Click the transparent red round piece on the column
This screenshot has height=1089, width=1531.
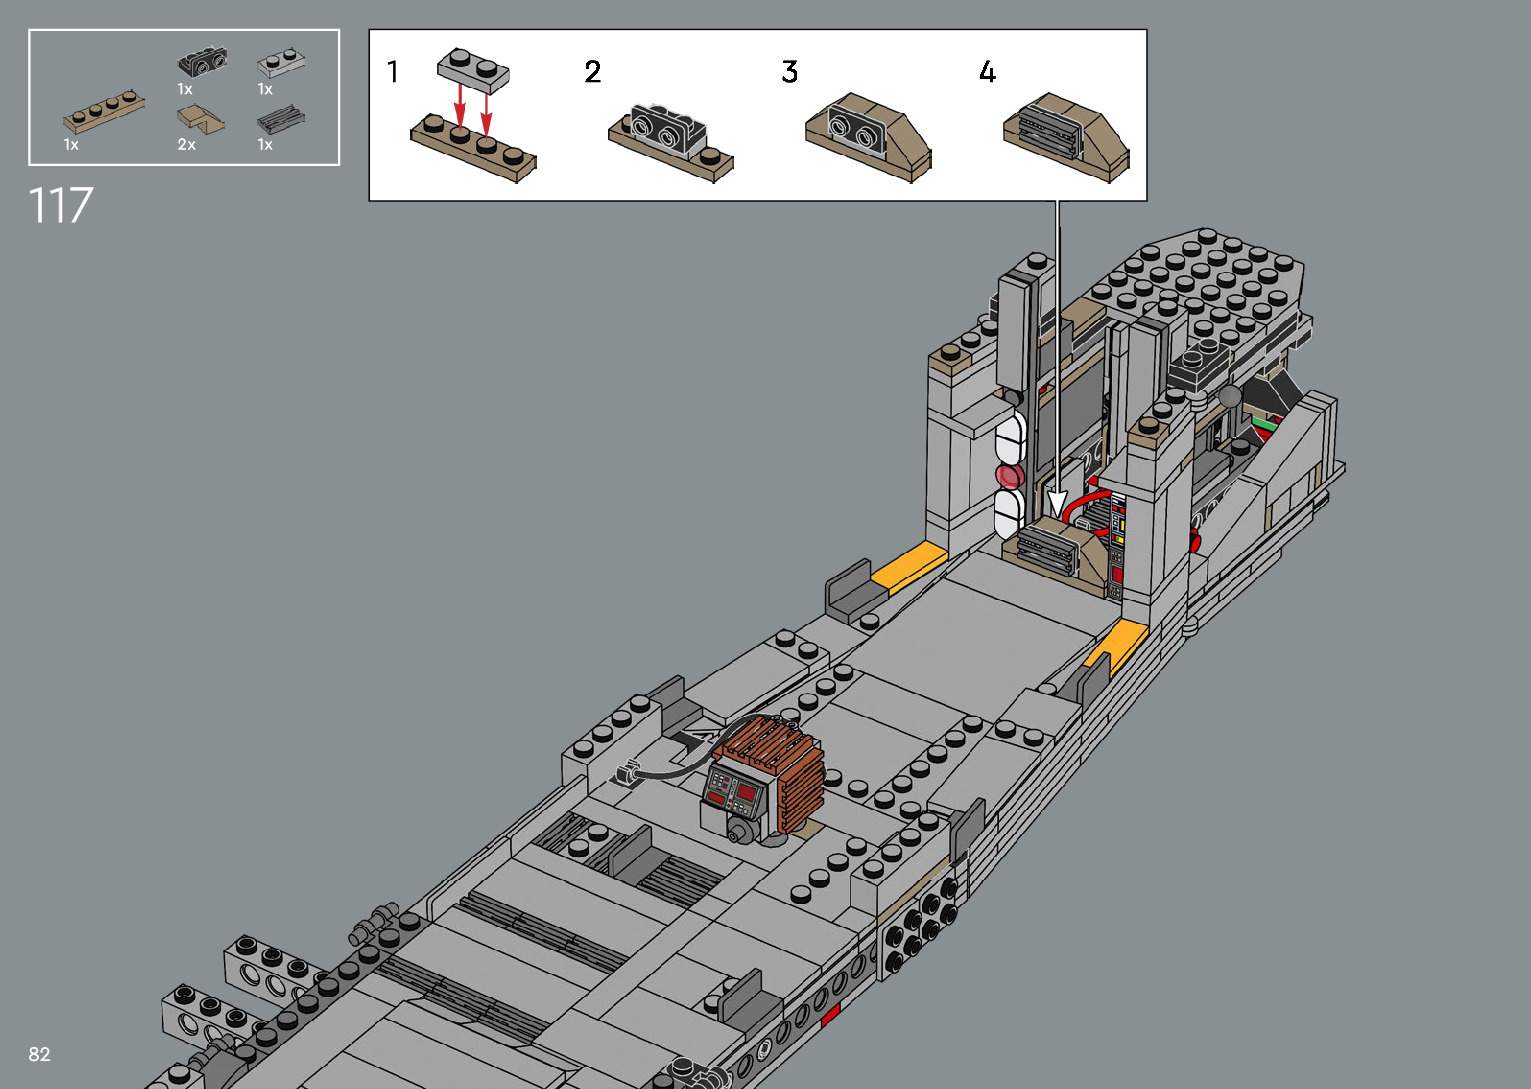pos(1009,476)
